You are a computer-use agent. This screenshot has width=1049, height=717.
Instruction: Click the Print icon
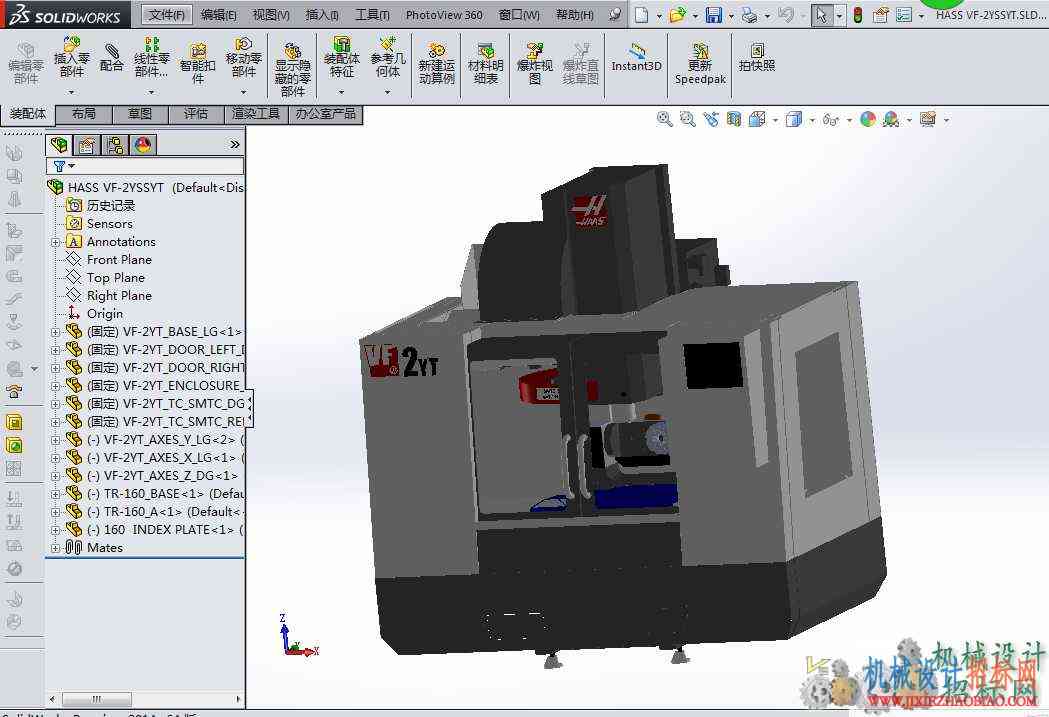tap(749, 15)
